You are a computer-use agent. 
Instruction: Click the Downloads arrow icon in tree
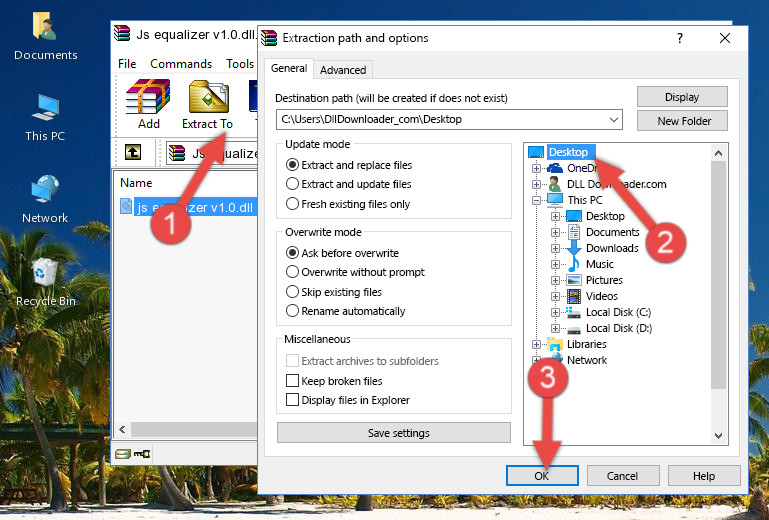point(573,248)
